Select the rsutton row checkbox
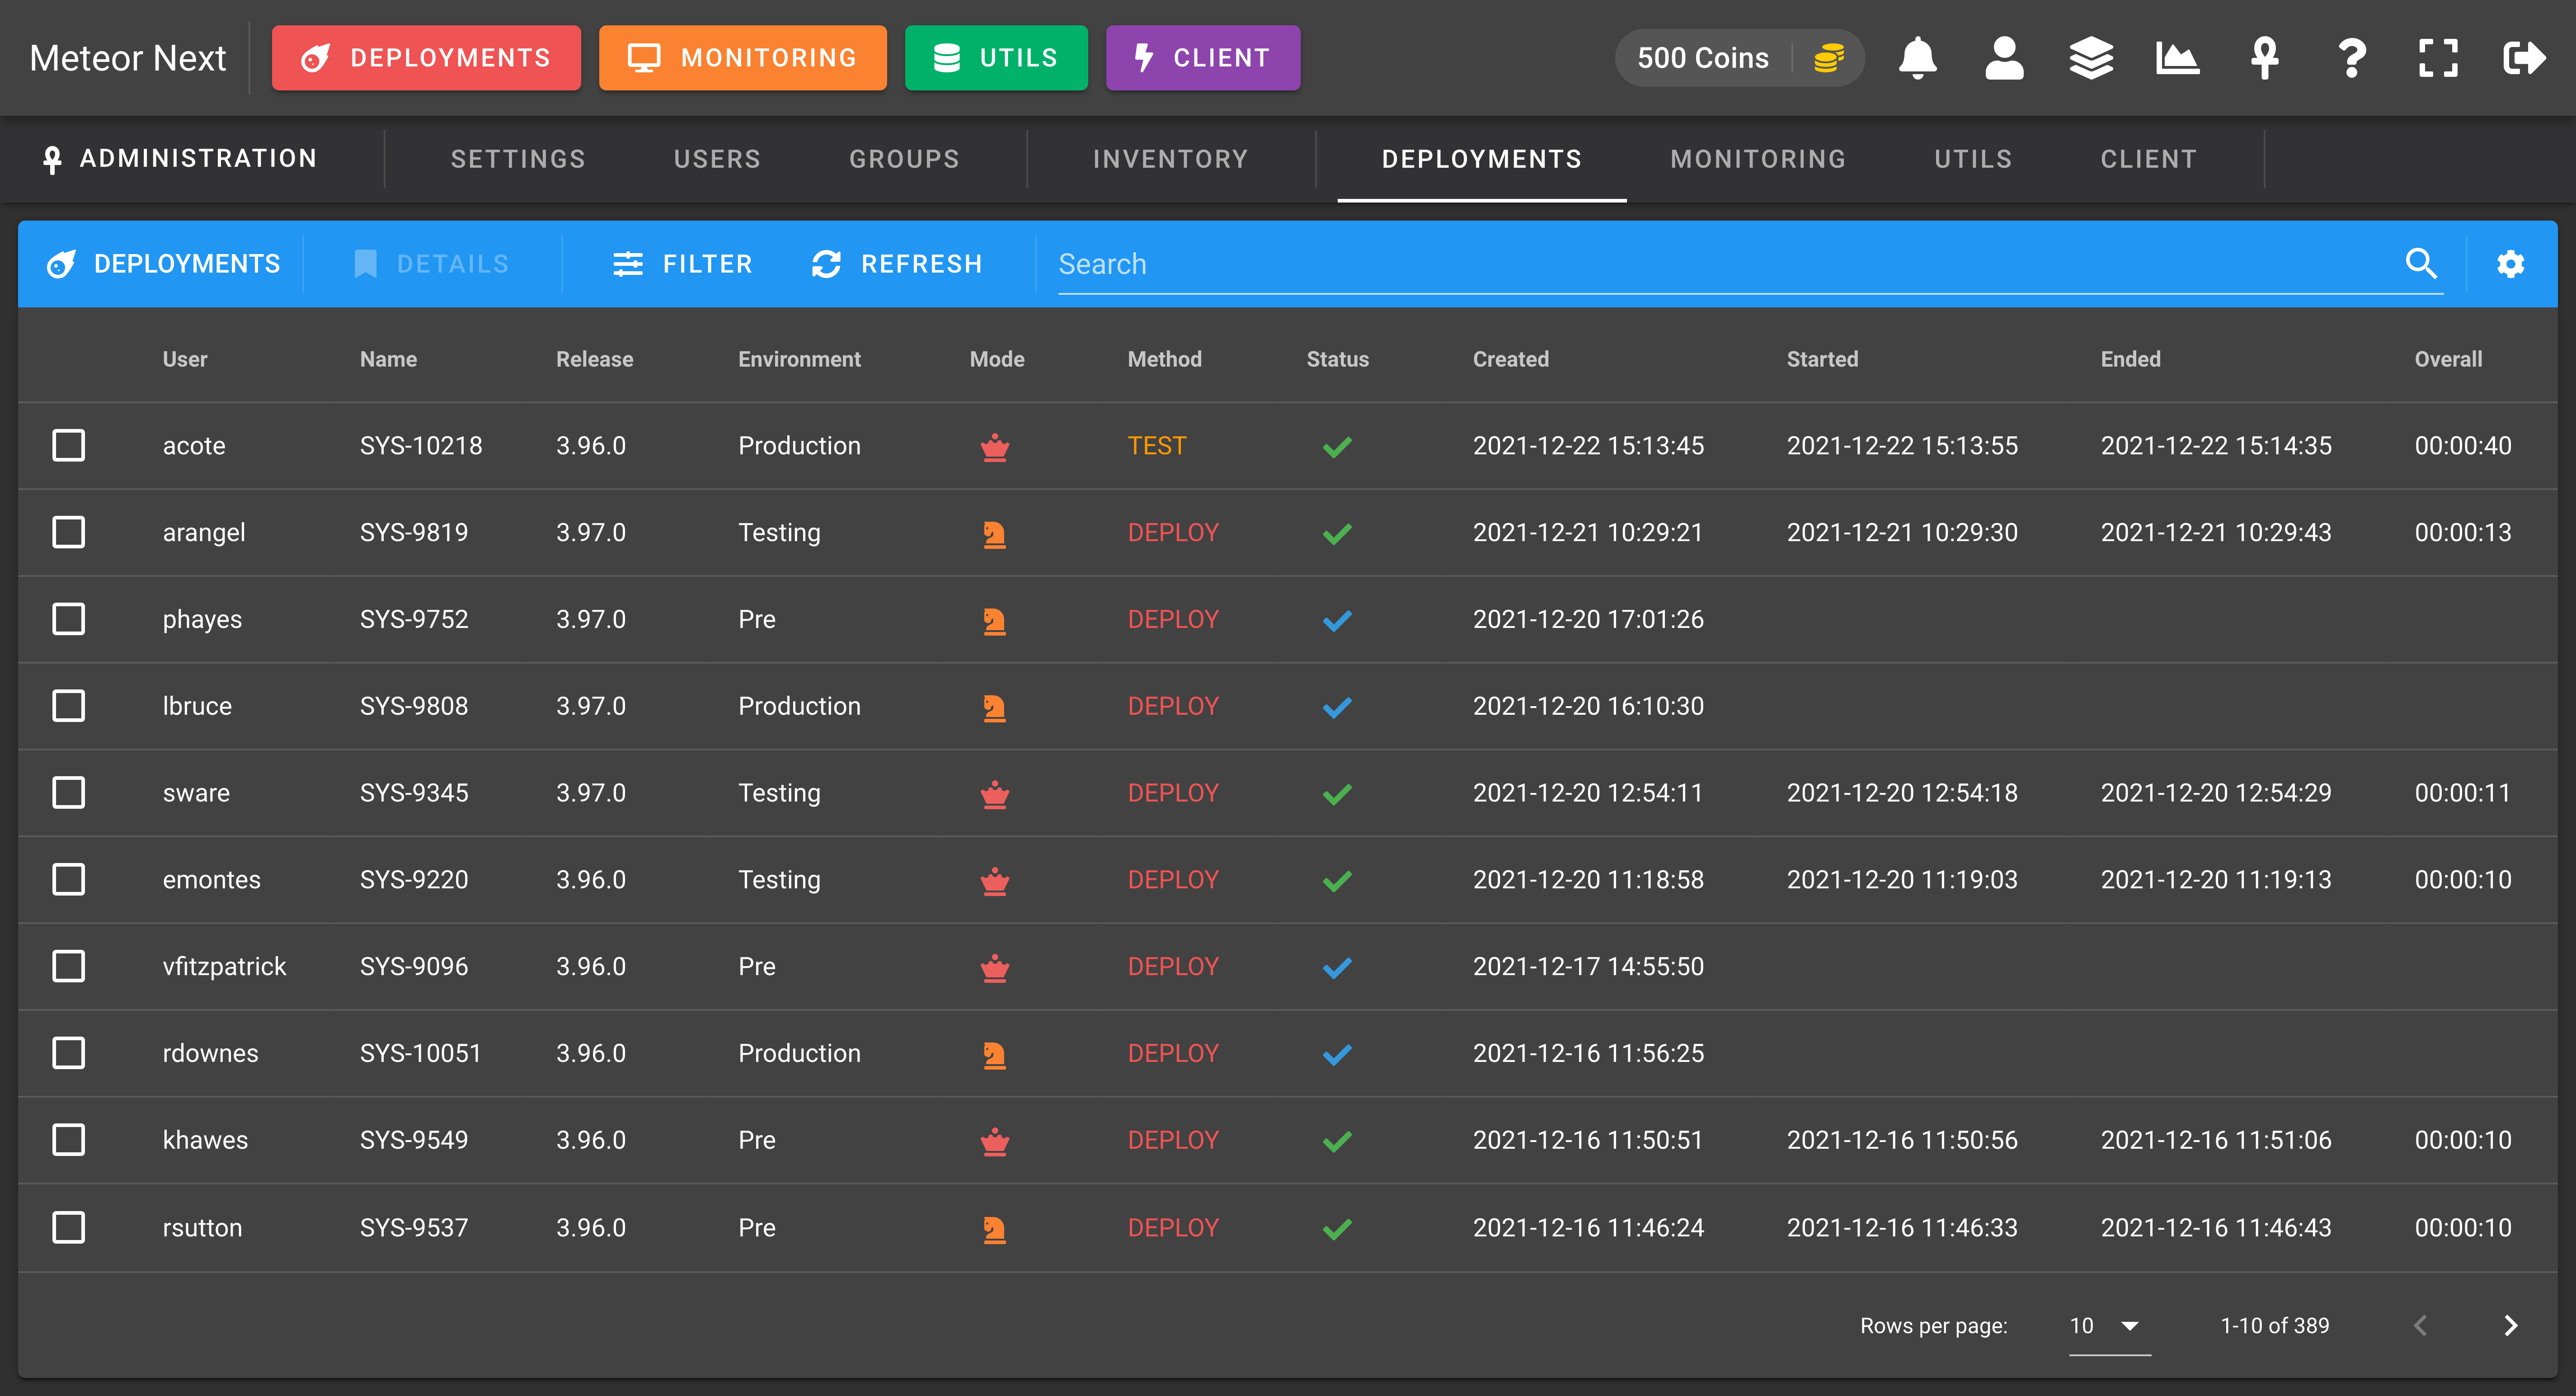 [68, 1227]
